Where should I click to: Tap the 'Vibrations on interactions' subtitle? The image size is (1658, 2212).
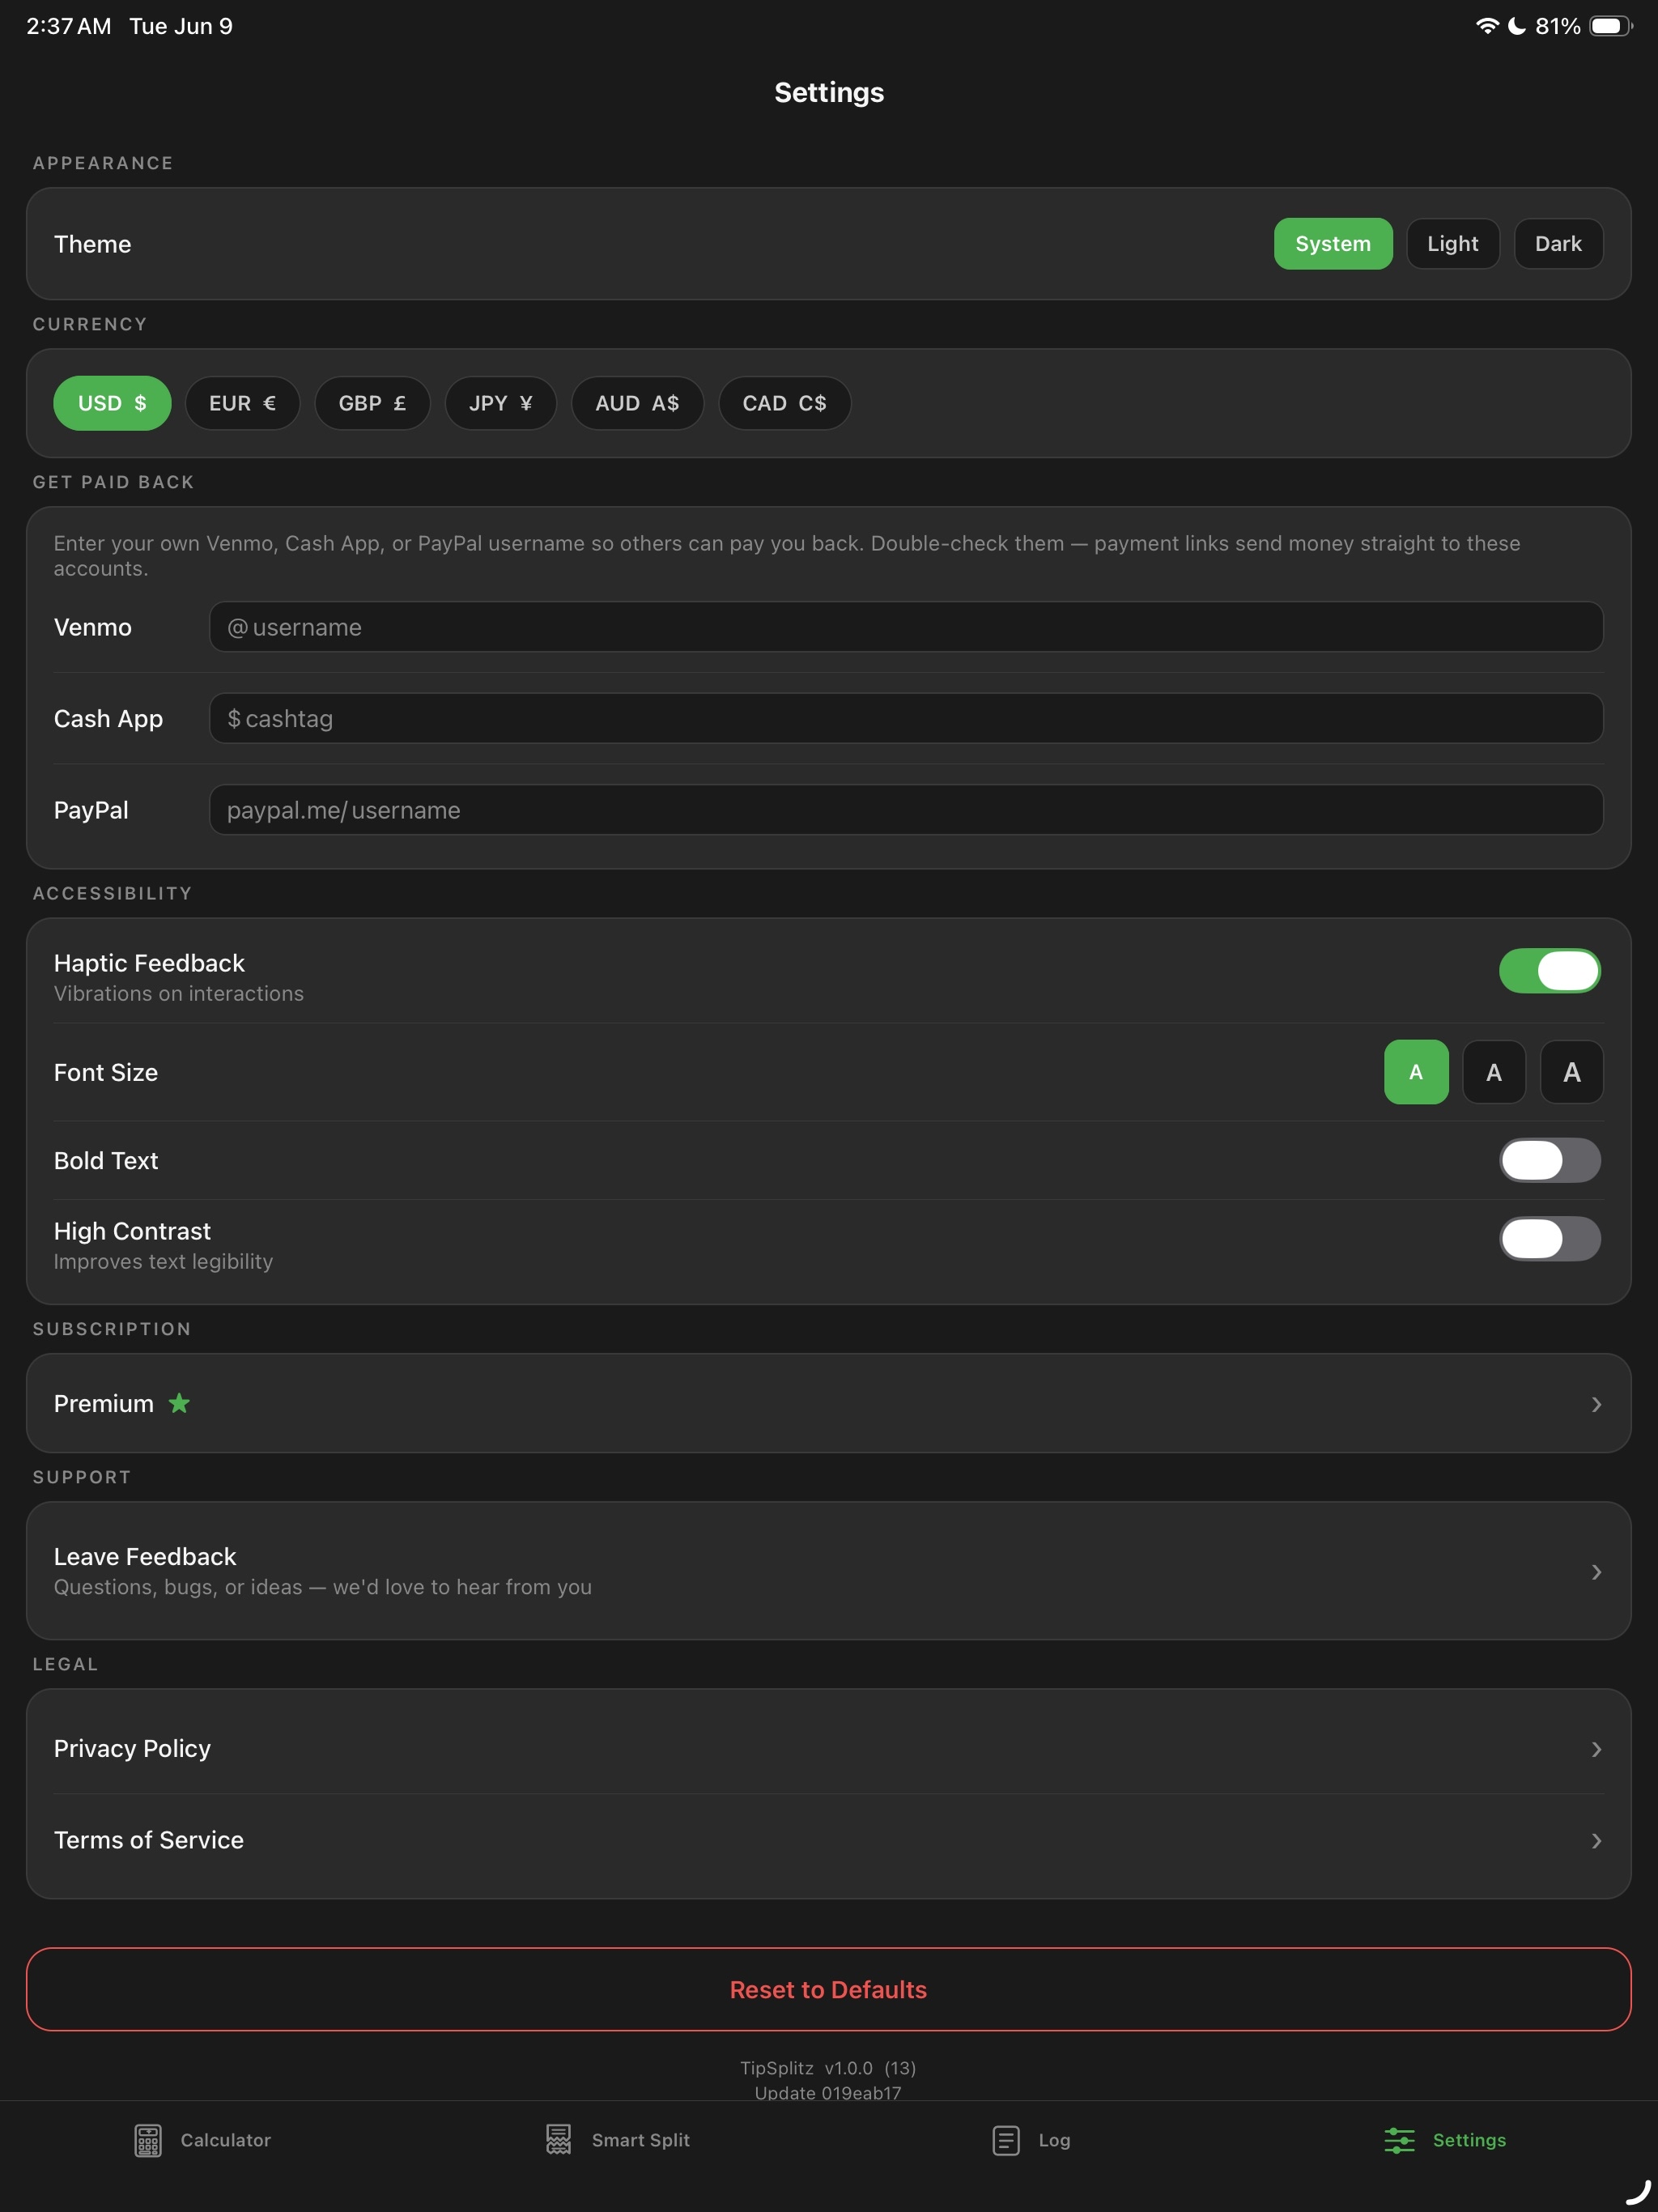(x=179, y=993)
